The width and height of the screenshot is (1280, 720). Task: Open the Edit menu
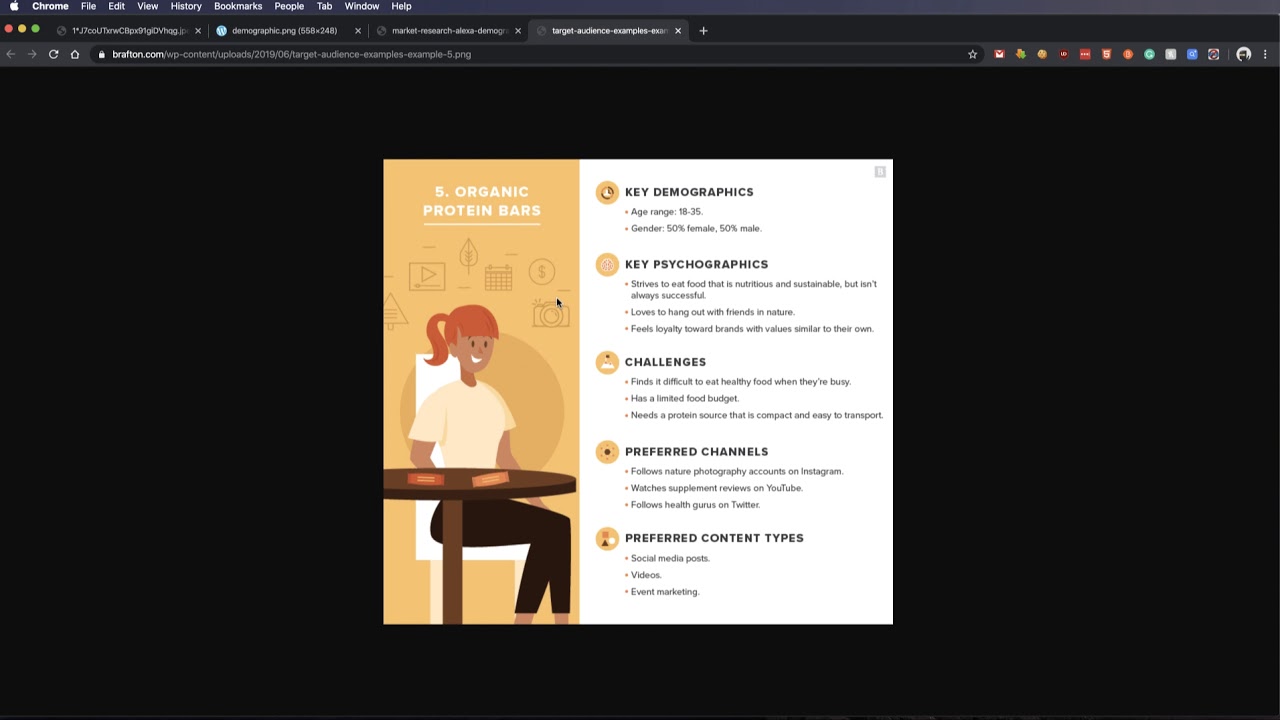coord(117,6)
